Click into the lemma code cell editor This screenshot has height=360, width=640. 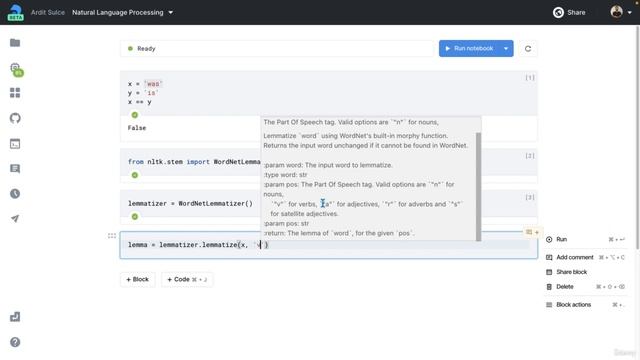pyautogui.click(x=329, y=245)
